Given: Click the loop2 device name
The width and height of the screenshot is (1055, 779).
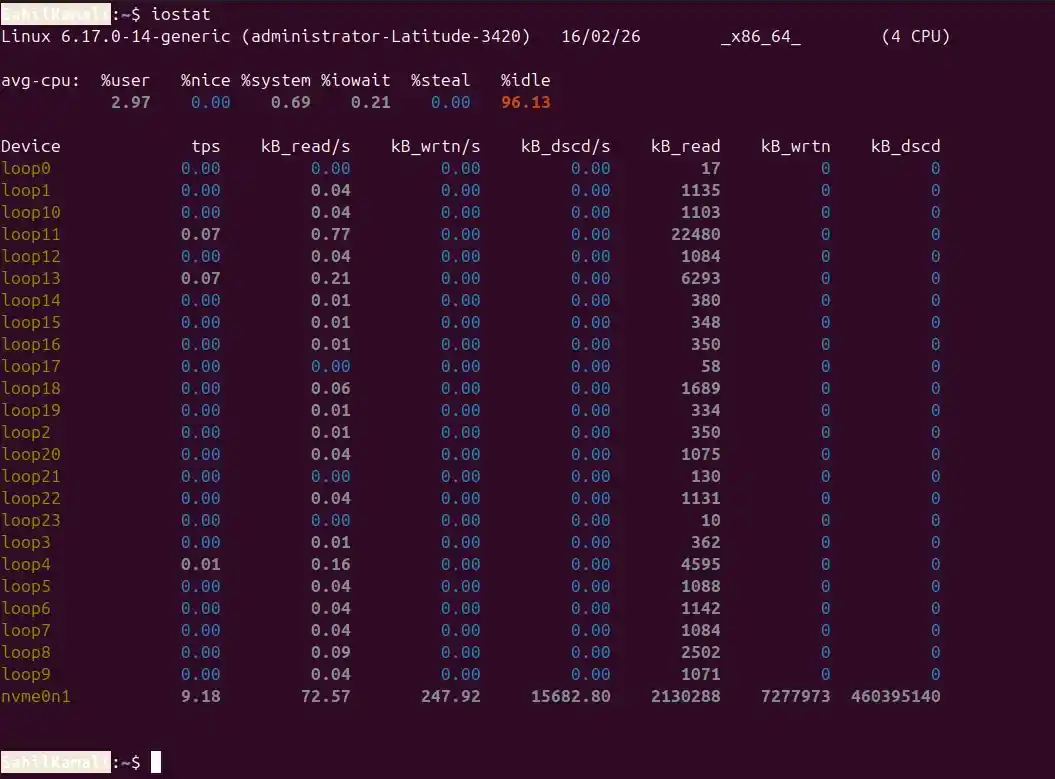Looking at the screenshot, I should tap(26, 433).
